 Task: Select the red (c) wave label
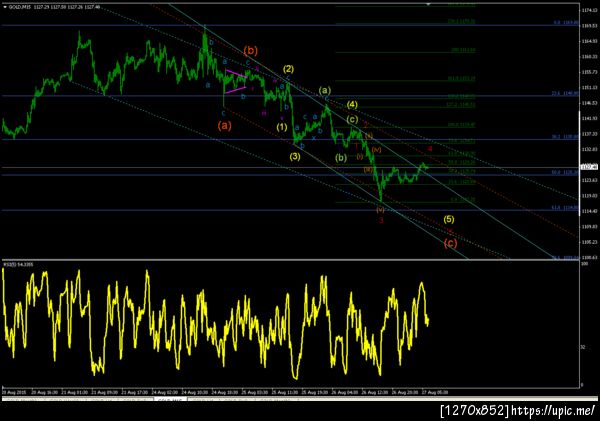click(x=450, y=243)
